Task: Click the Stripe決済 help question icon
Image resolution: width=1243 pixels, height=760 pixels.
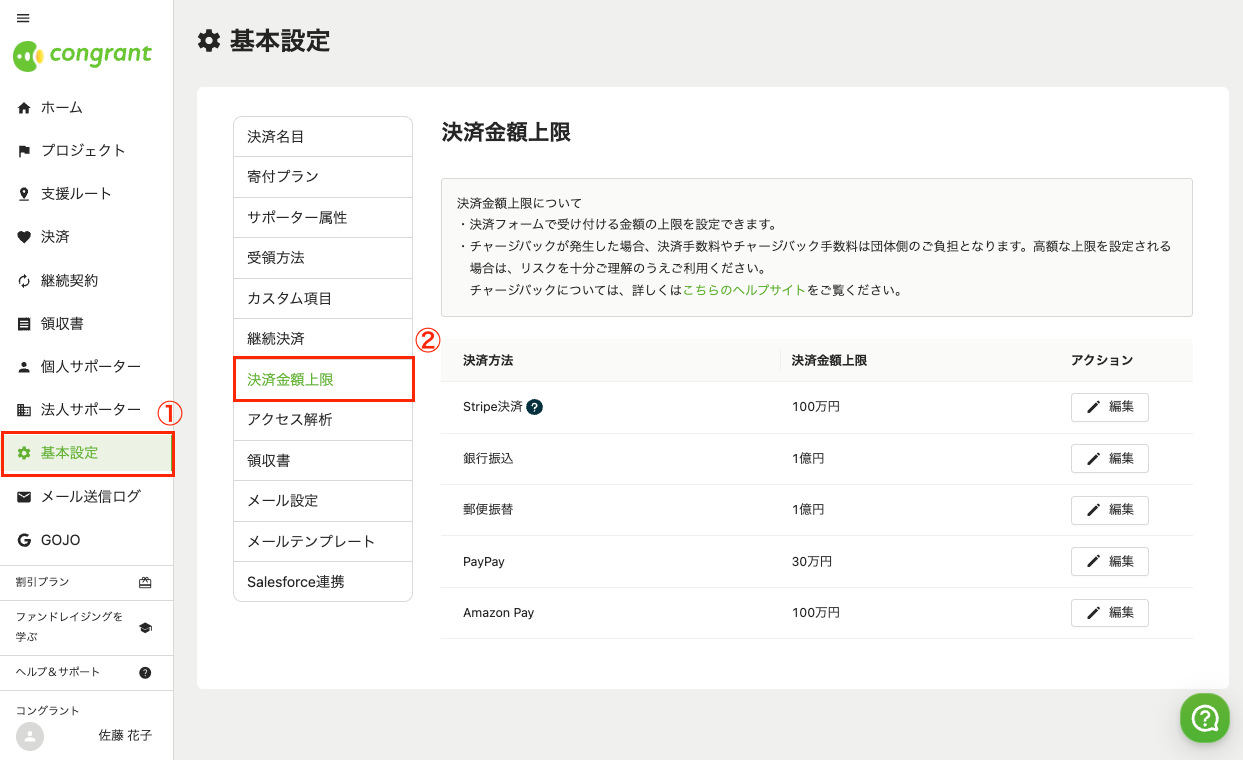Action: pos(535,407)
